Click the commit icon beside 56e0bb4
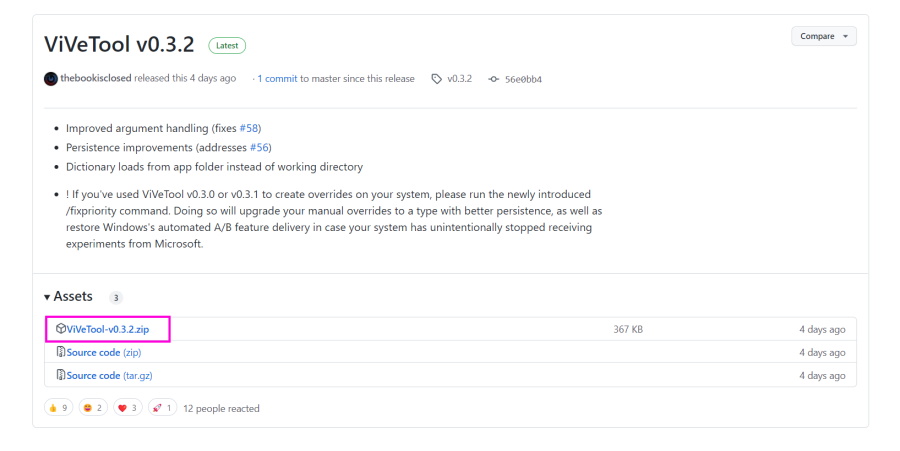Image resolution: width=900 pixels, height=451 pixels. (493, 79)
